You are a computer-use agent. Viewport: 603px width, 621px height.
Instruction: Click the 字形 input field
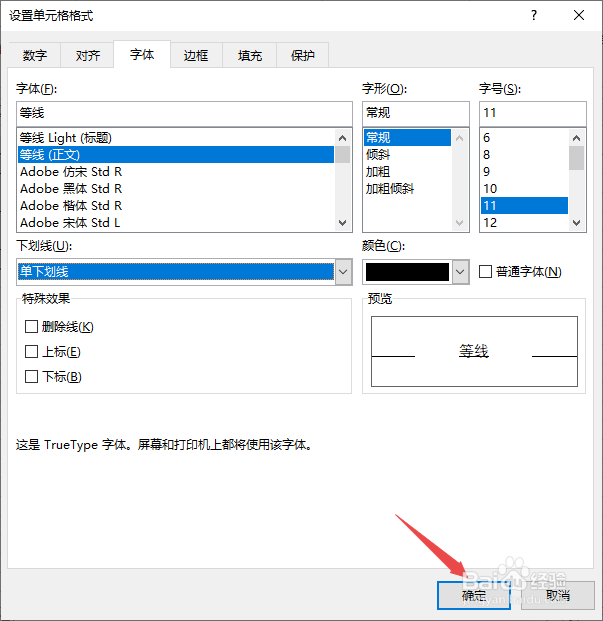tap(416, 113)
